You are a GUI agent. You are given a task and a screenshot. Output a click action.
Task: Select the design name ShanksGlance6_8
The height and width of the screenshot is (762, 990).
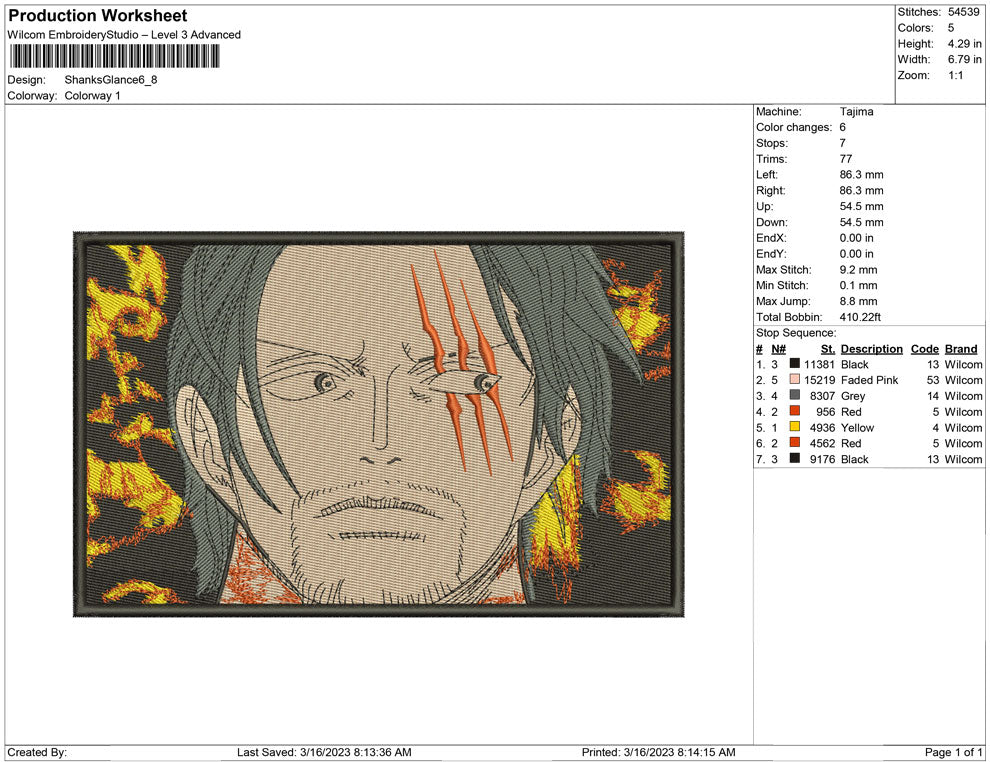tap(110, 80)
